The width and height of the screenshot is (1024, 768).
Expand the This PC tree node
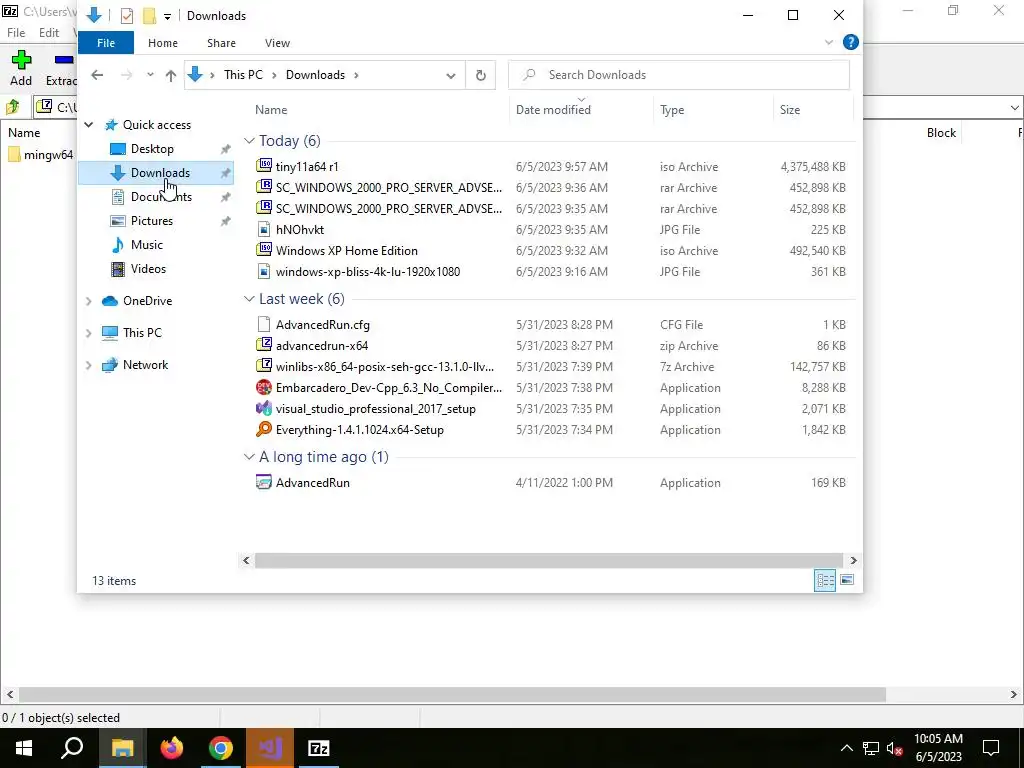[89, 332]
